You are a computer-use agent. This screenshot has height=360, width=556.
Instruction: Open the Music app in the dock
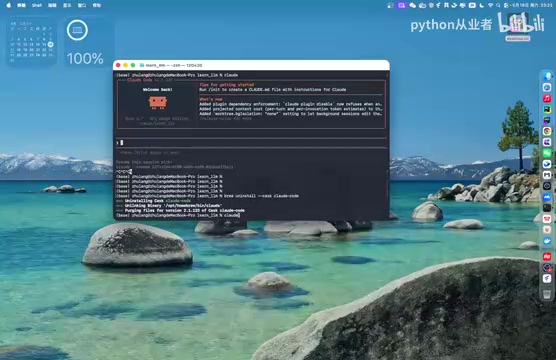pyautogui.click(x=547, y=98)
